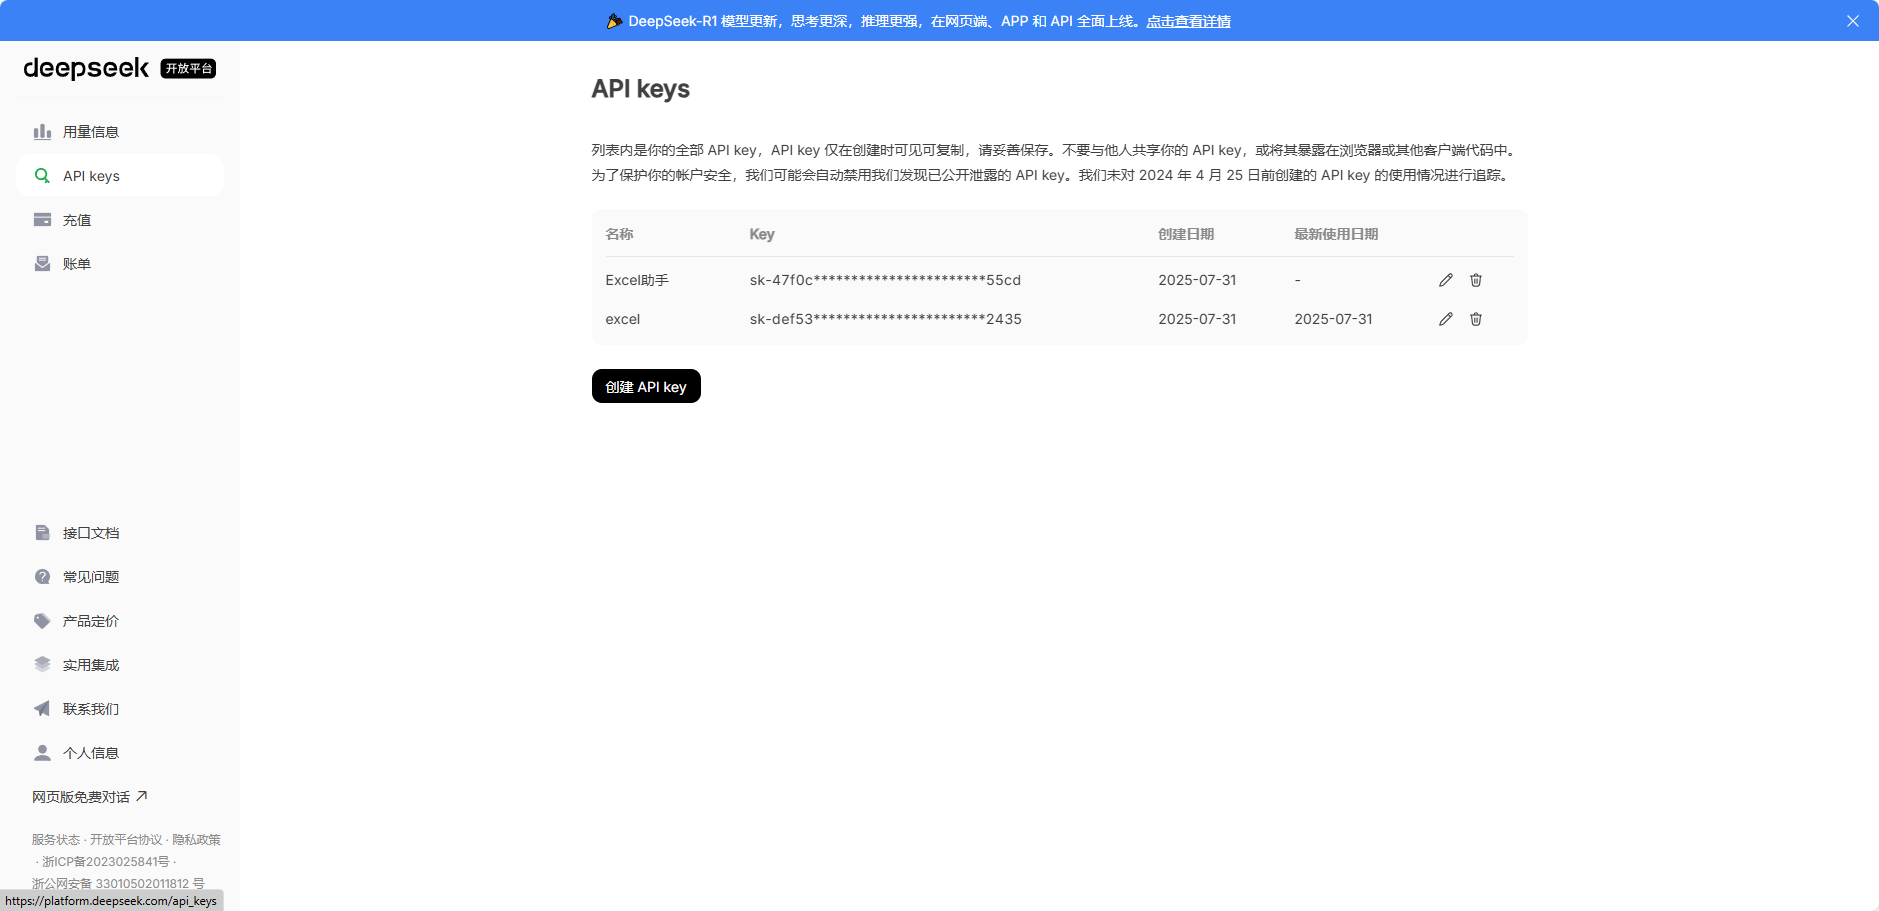Screen dimensions: 1879x911
Task: Click the 隐私政策 footer link
Action: tap(196, 840)
